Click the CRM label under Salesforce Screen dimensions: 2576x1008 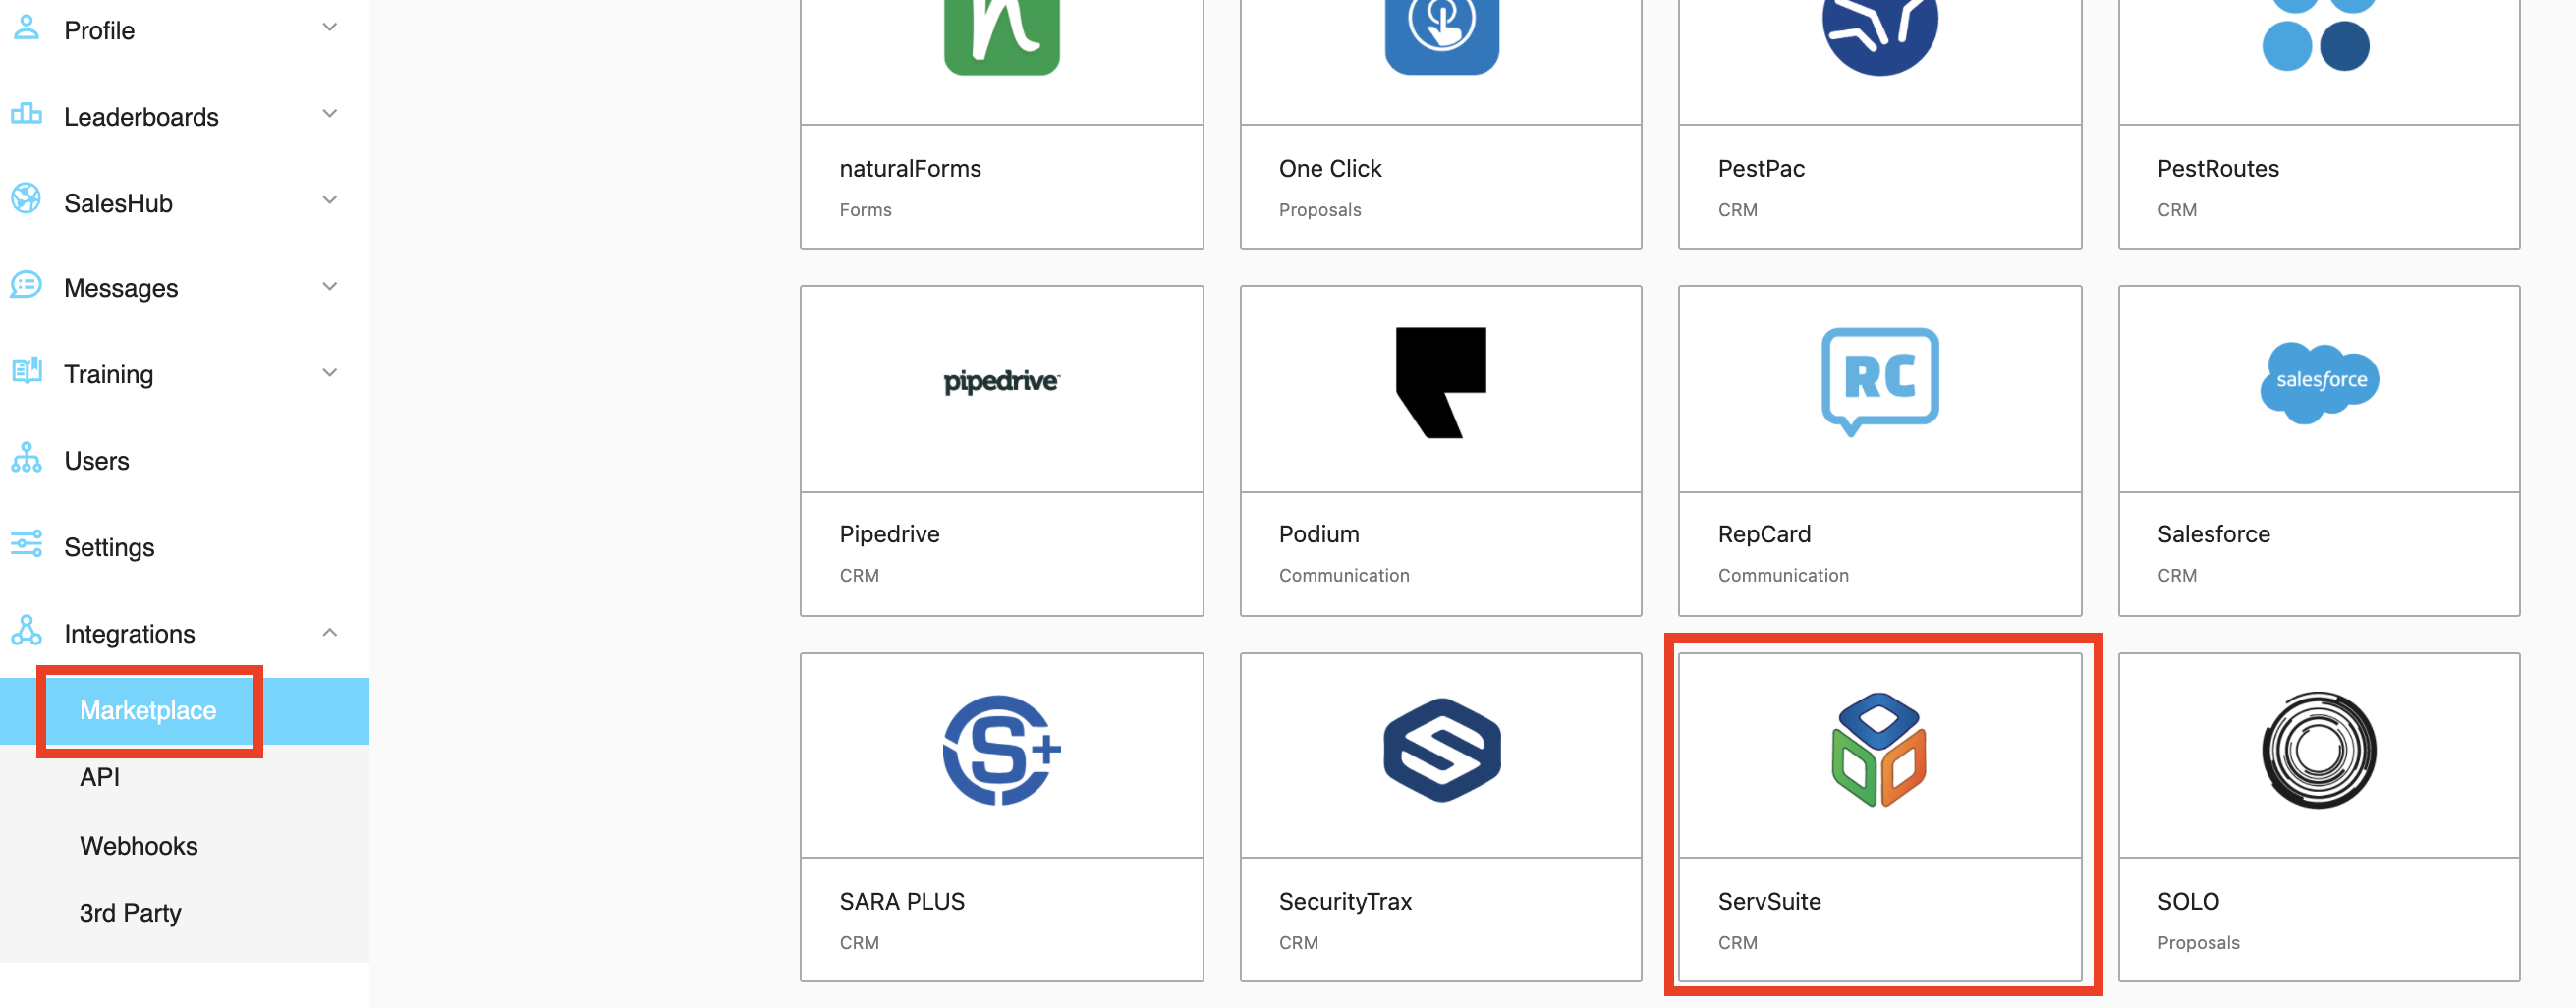(x=2176, y=575)
